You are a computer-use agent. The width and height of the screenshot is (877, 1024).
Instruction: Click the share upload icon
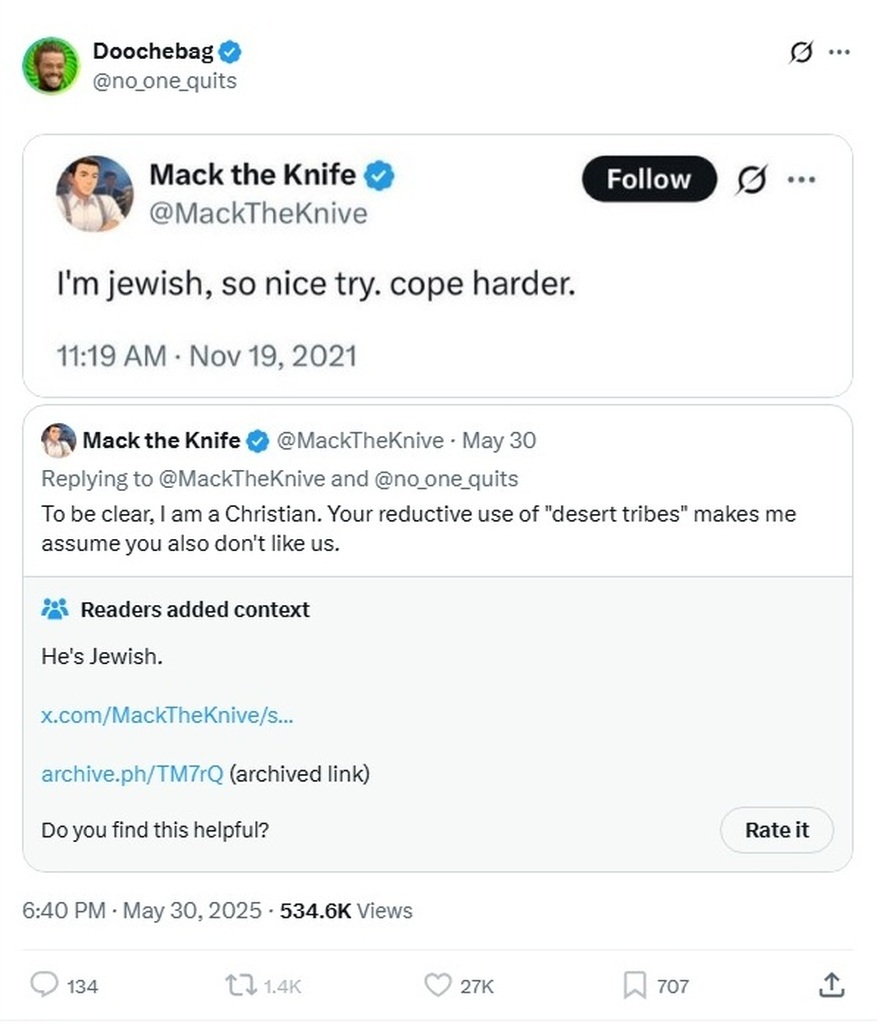click(830, 985)
